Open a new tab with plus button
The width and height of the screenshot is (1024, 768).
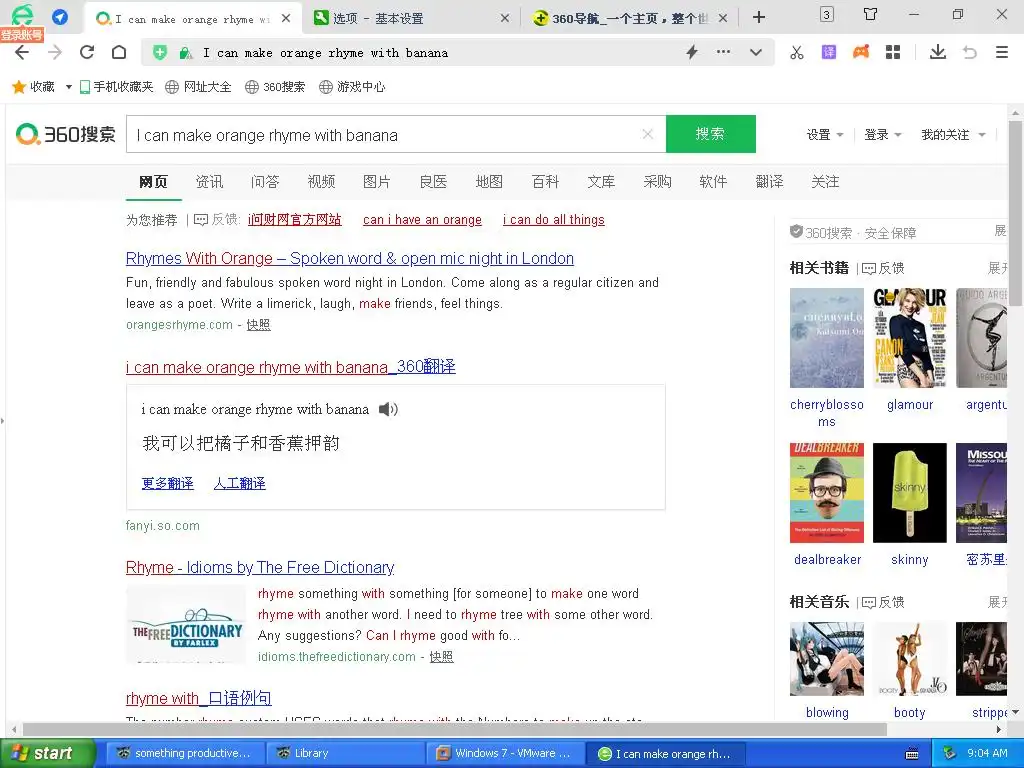tap(759, 18)
